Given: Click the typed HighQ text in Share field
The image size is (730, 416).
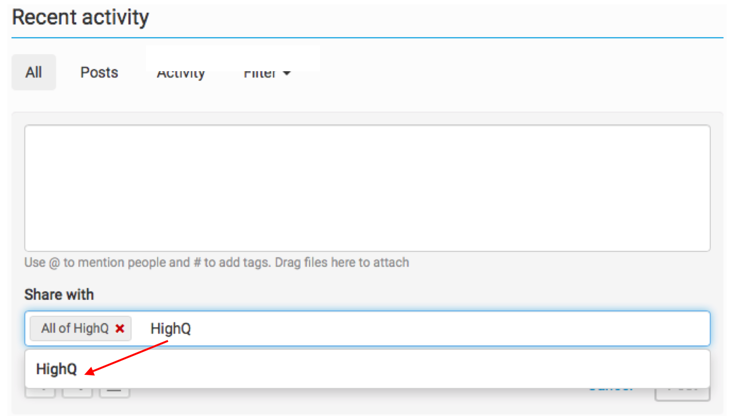Looking at the screenshot, I should [170, 328].
